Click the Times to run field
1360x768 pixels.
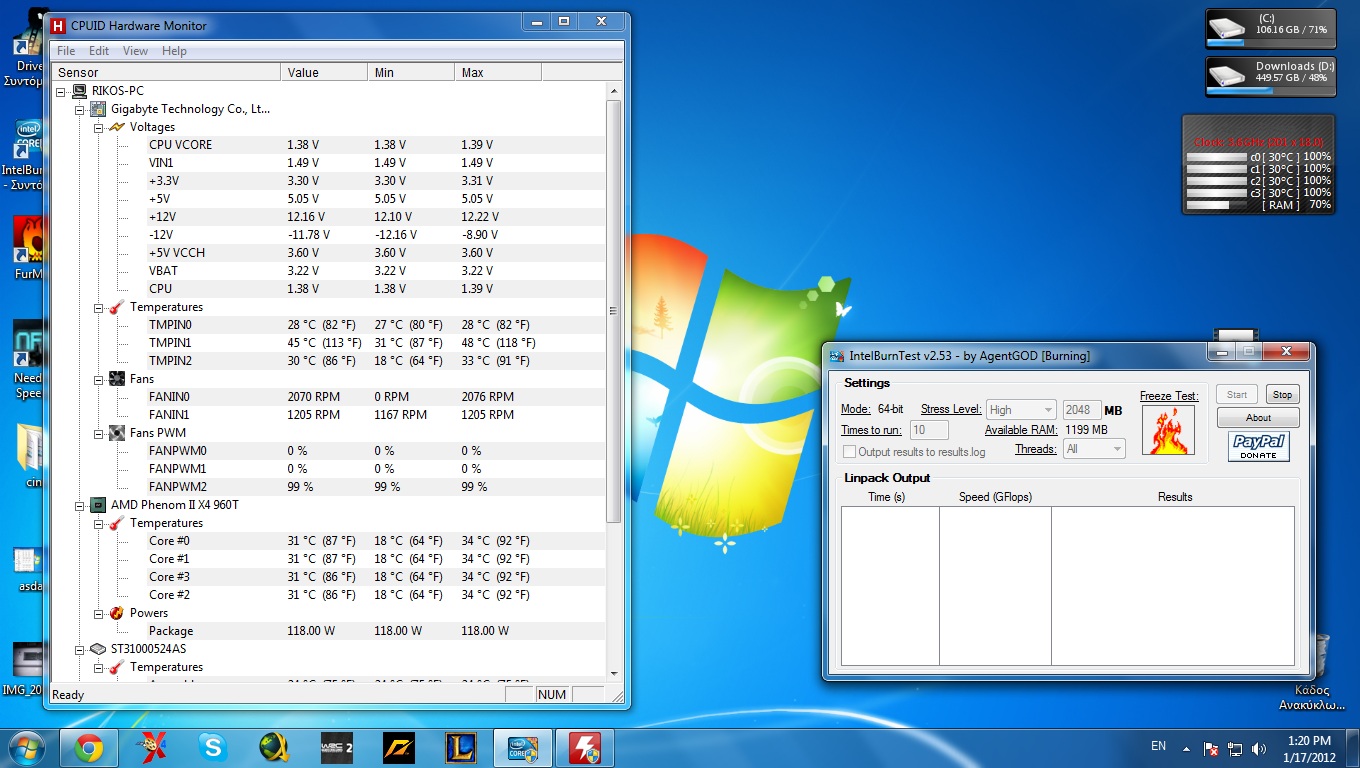click(929, 430)
